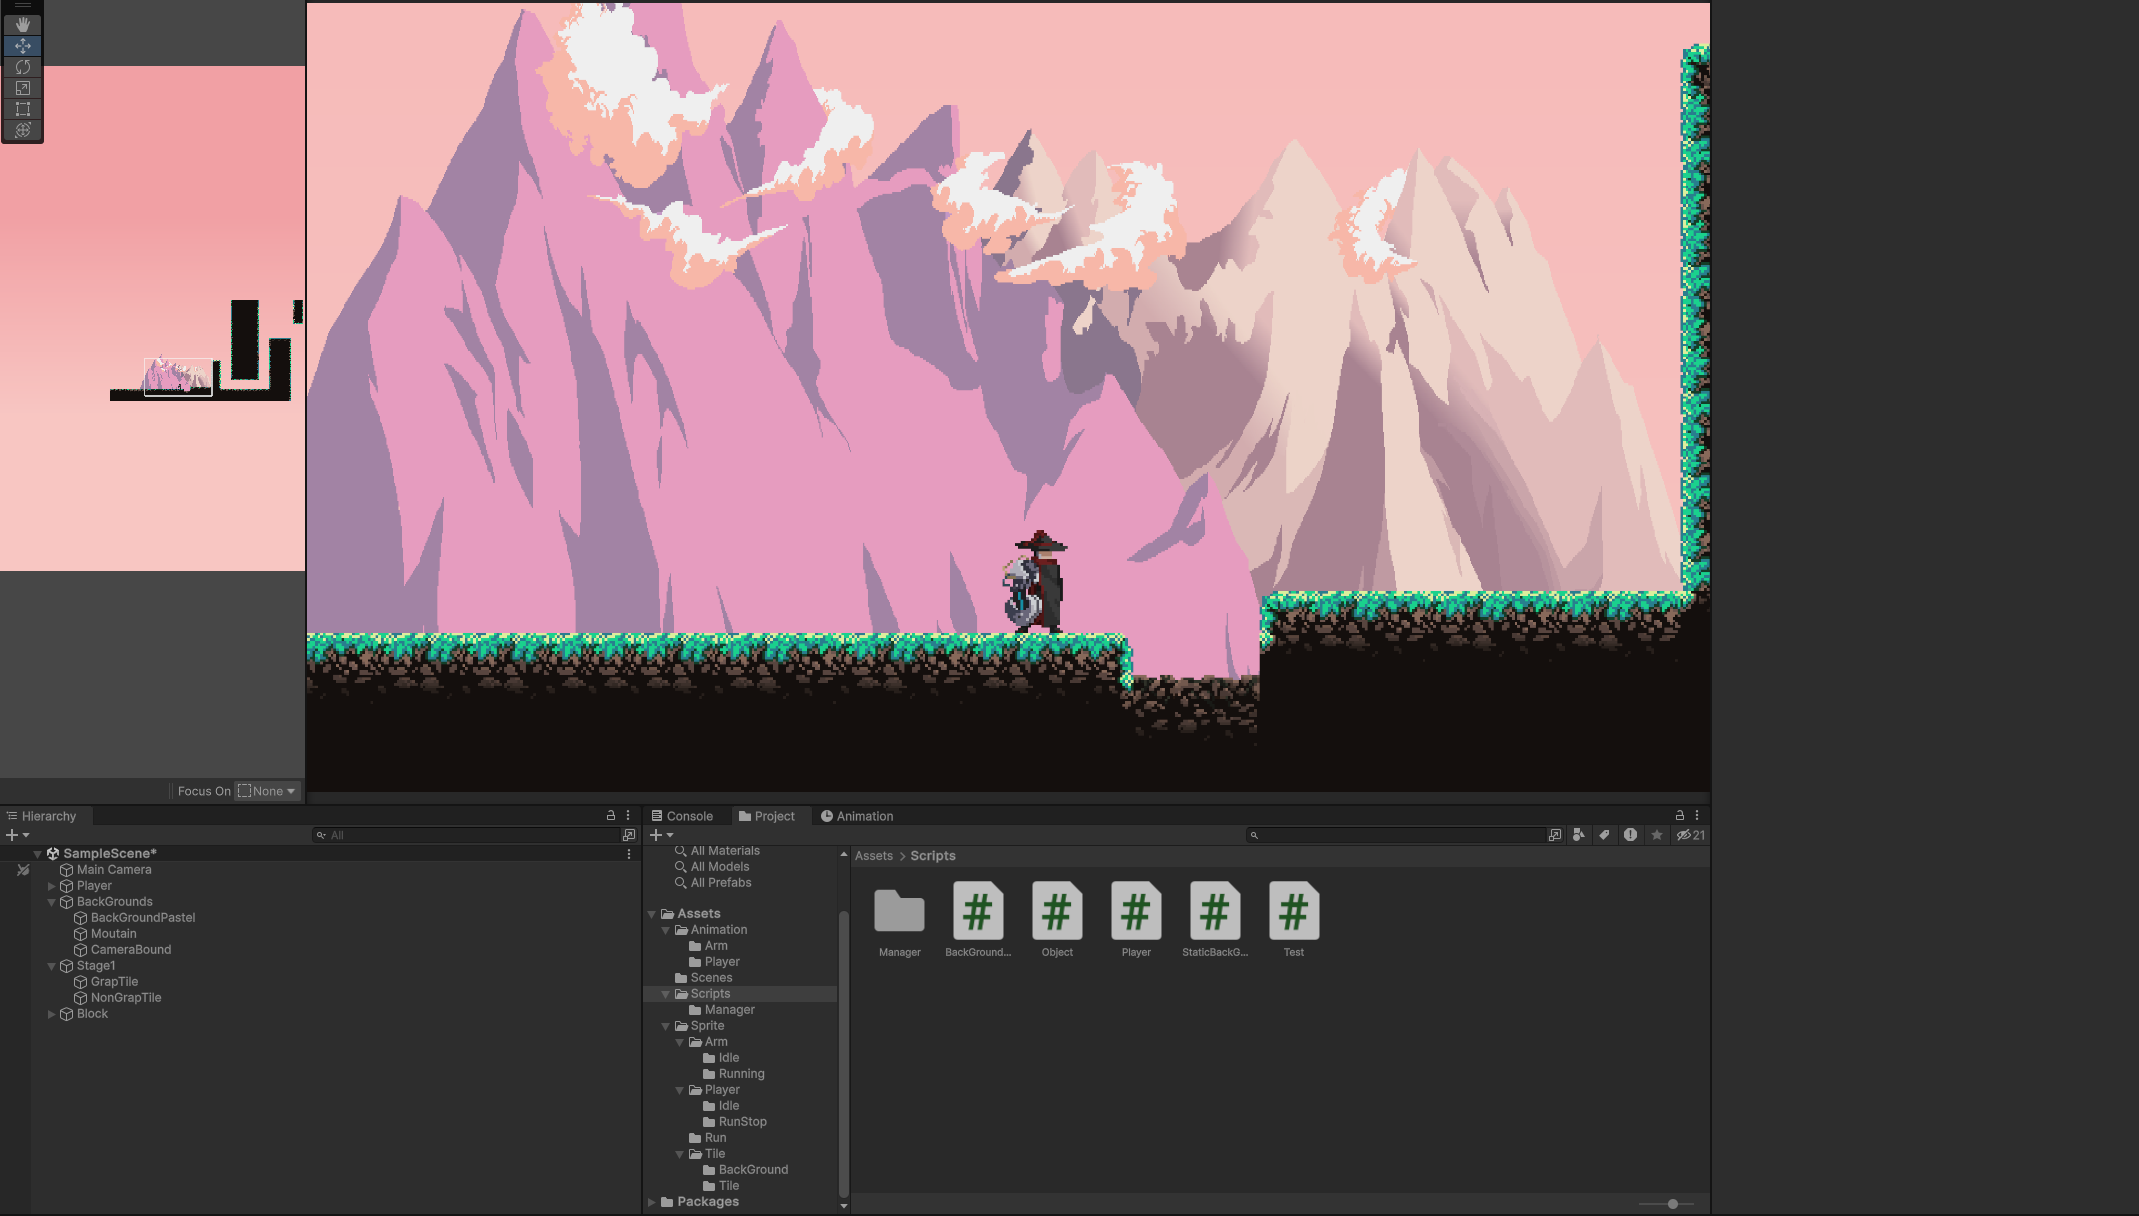Select the Rotate tool
The width and height of the screenshot is (2139, 1216).
tap(22, 67)
